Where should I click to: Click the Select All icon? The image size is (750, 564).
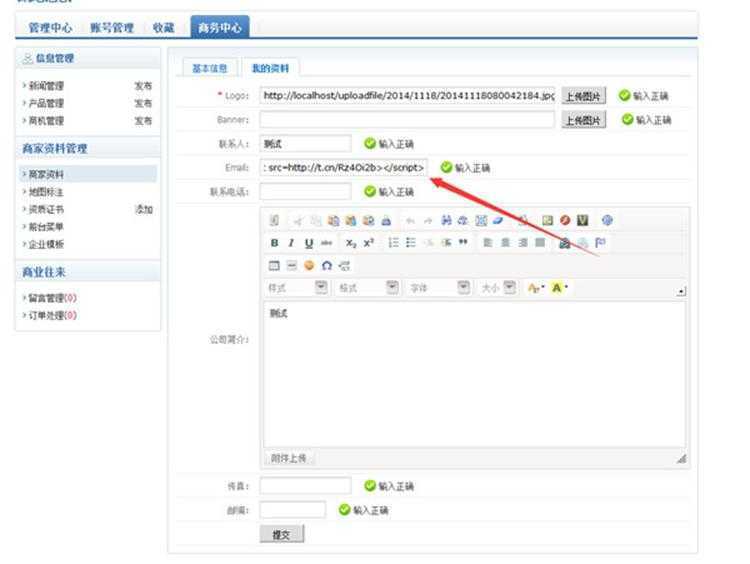tap(481, 220)
